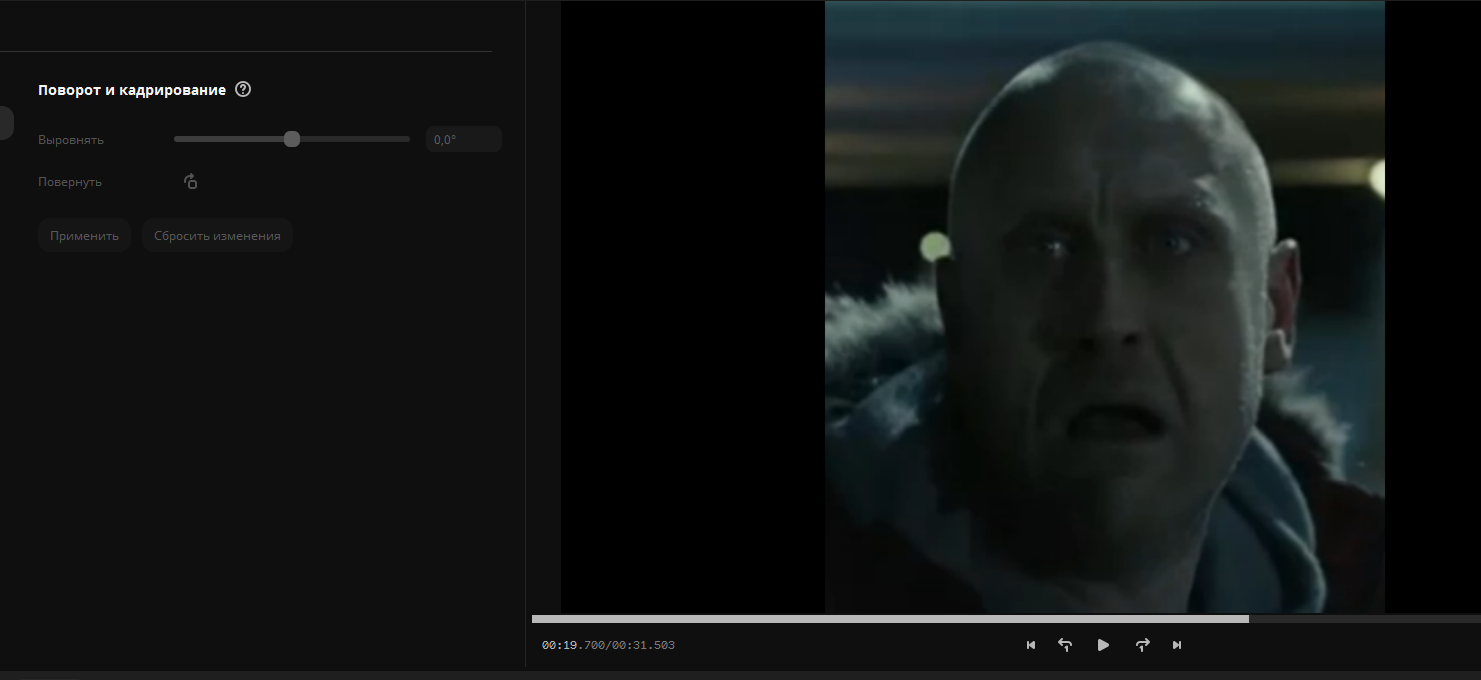Click the playback progress bar
The height and width of the screenshot is (680, 1481).
pyautogui.click(x=1006, y=619)
